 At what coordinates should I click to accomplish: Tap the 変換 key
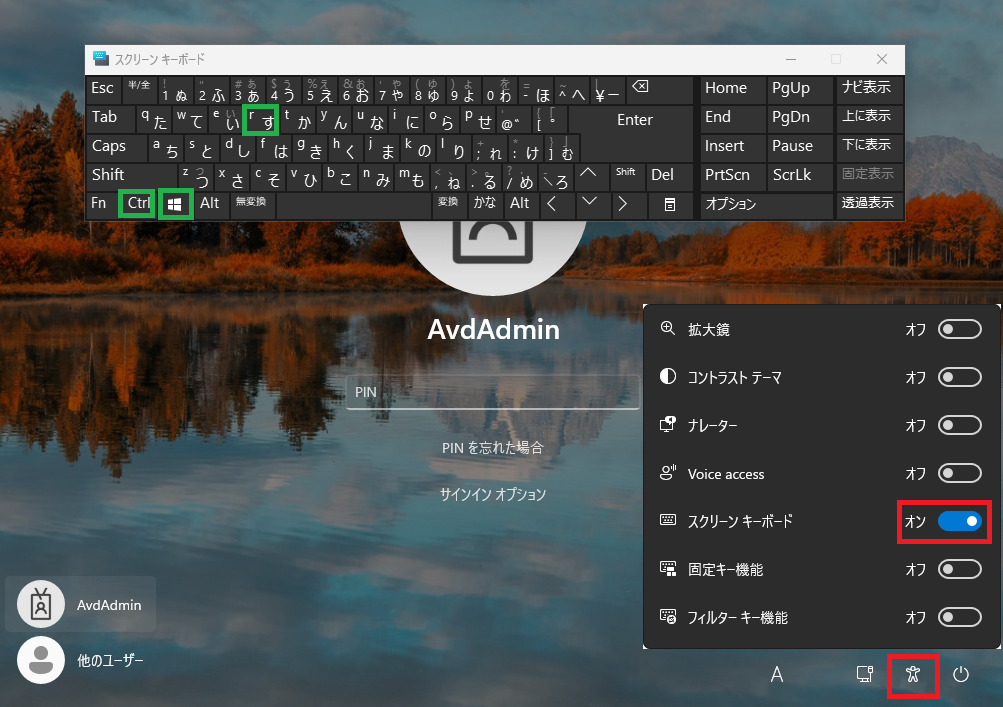(450, 205)
